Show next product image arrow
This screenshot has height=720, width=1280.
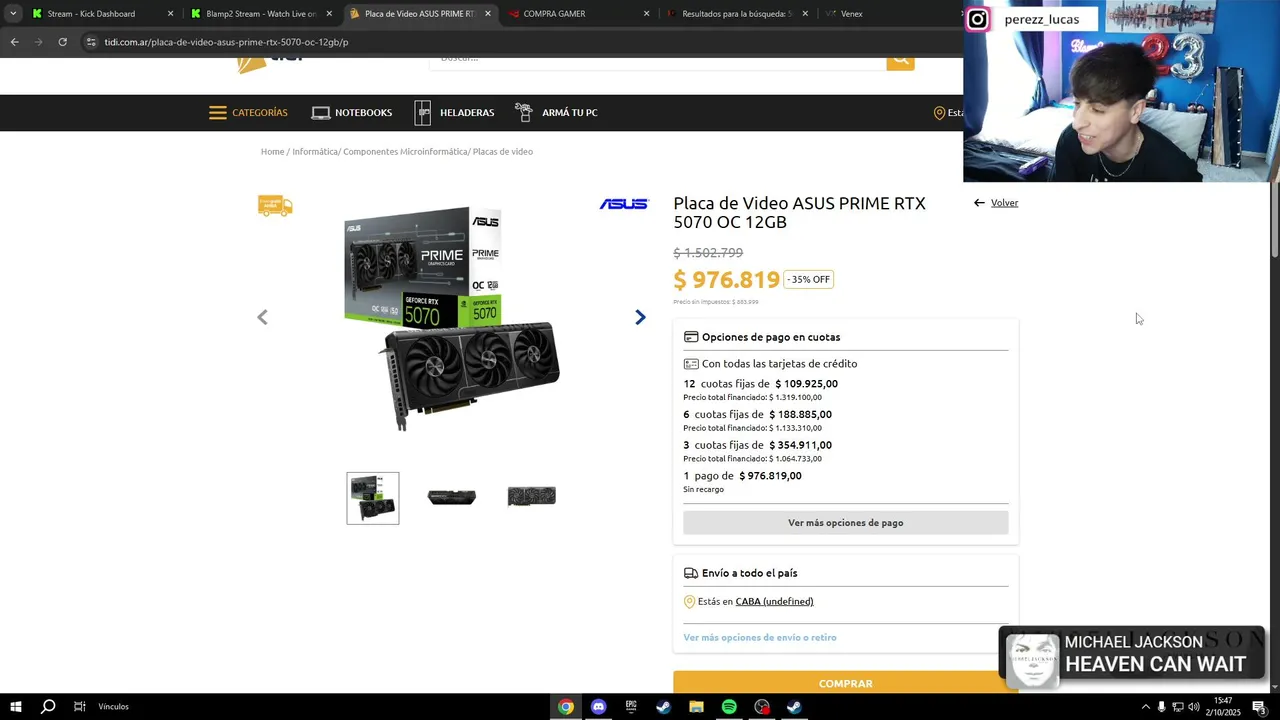click(640, 317)
